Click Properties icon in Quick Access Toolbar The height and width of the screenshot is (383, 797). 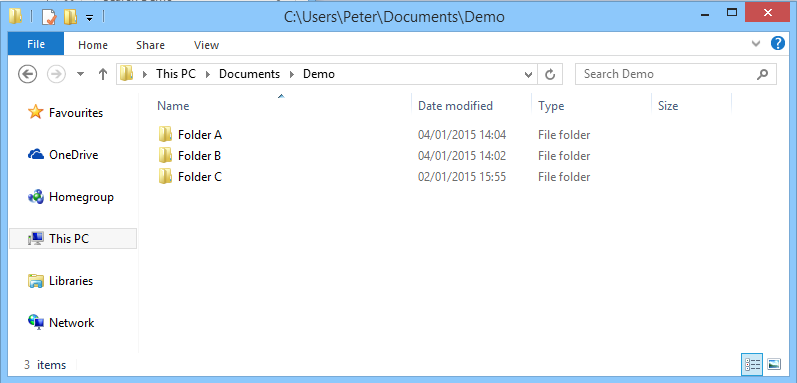click(49, 17)
